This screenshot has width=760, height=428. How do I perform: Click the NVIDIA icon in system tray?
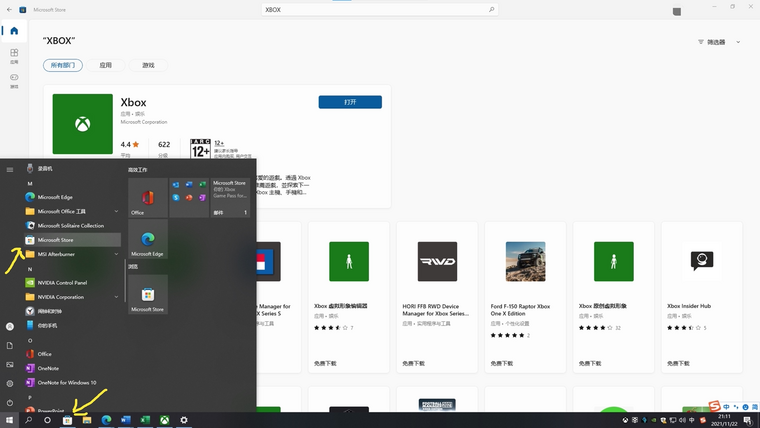654,420
